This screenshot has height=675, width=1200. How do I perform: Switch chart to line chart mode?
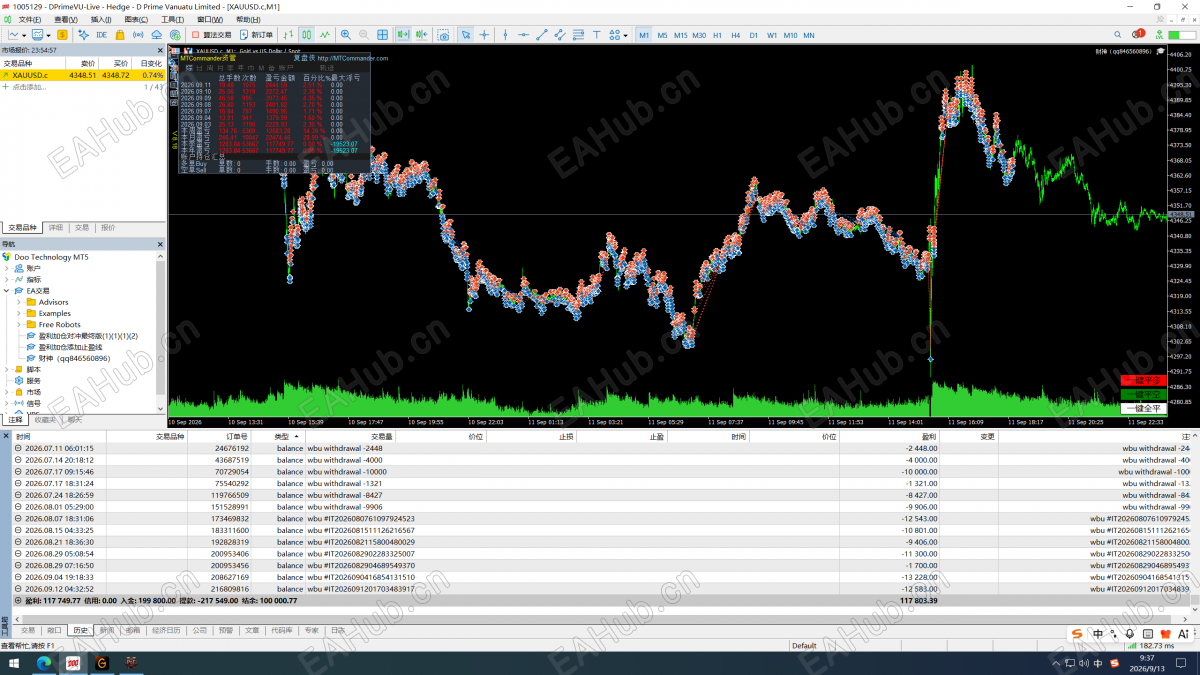click(x=326, y=35)
